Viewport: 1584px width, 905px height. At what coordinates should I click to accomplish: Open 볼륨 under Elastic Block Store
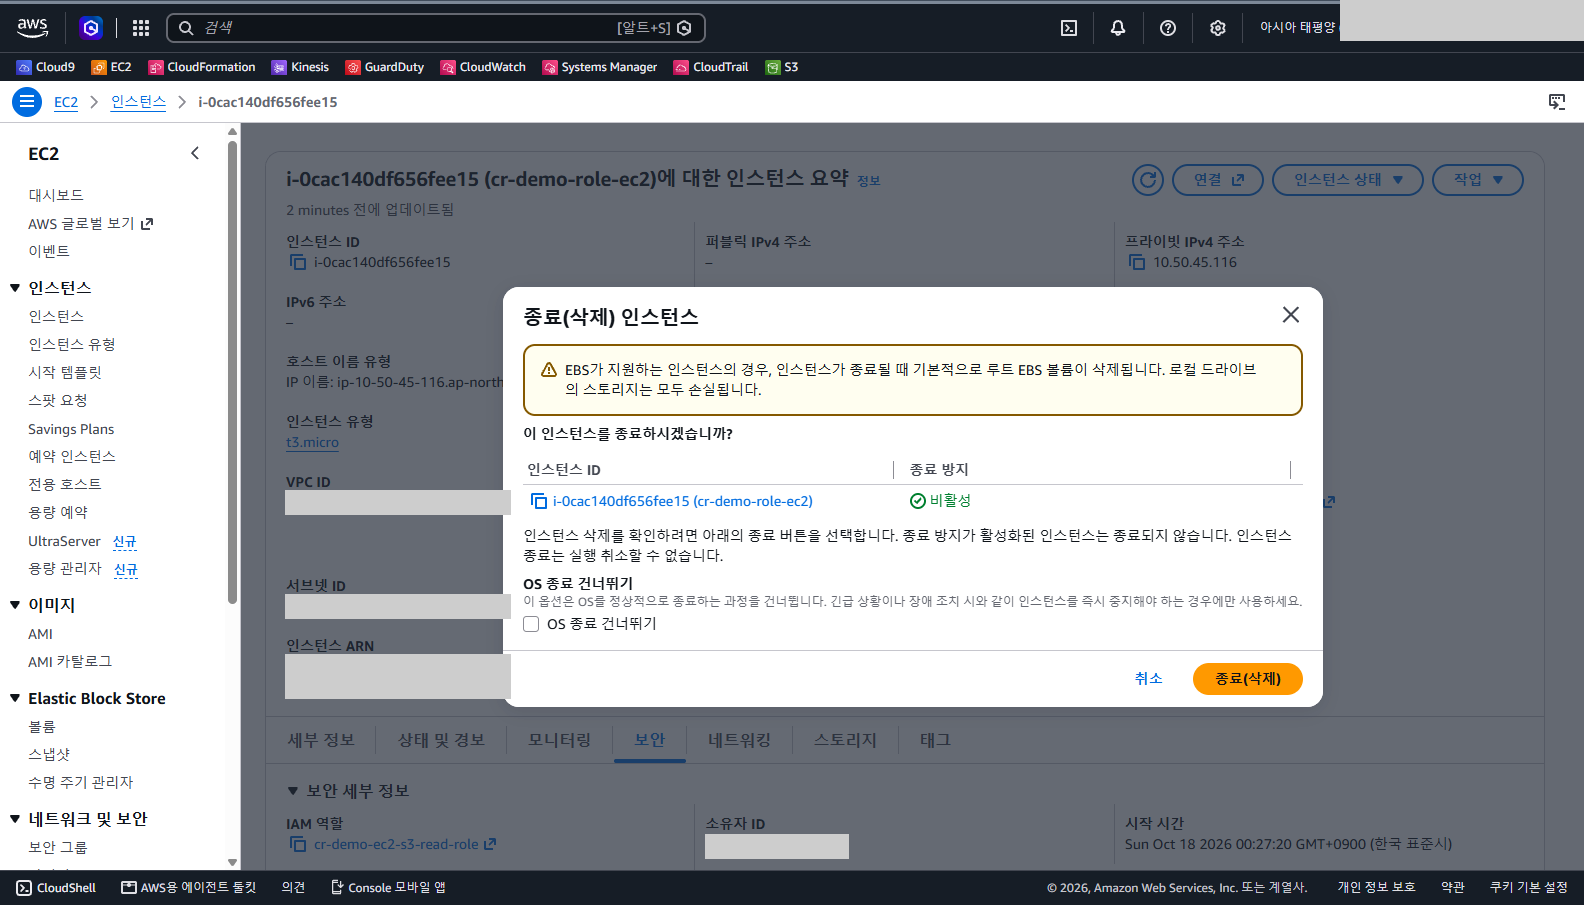click(x=42, y=727)
